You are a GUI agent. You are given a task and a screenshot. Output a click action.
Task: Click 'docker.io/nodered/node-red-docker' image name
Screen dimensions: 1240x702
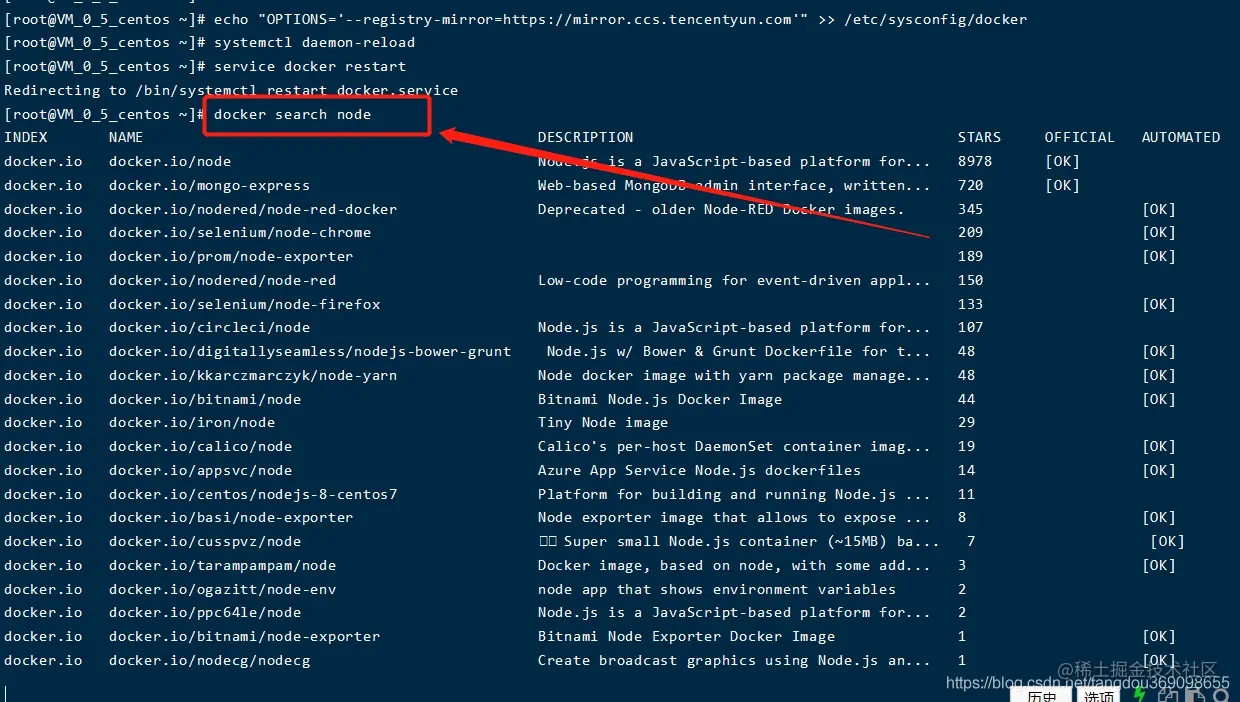(x=253, y=209)
